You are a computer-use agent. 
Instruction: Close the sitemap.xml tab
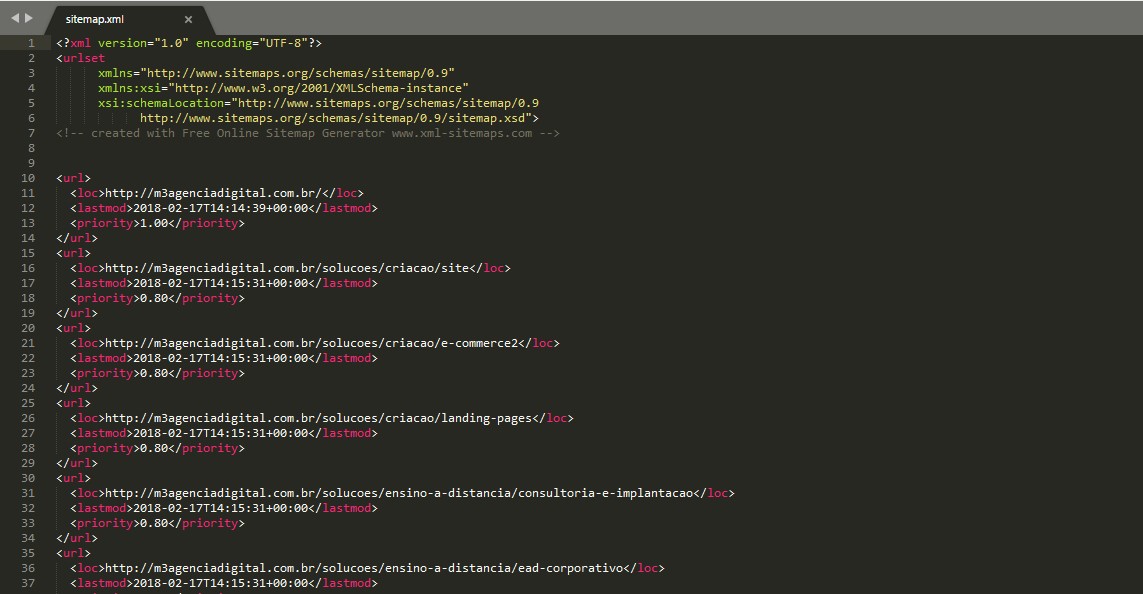click(x=189, y=19)
